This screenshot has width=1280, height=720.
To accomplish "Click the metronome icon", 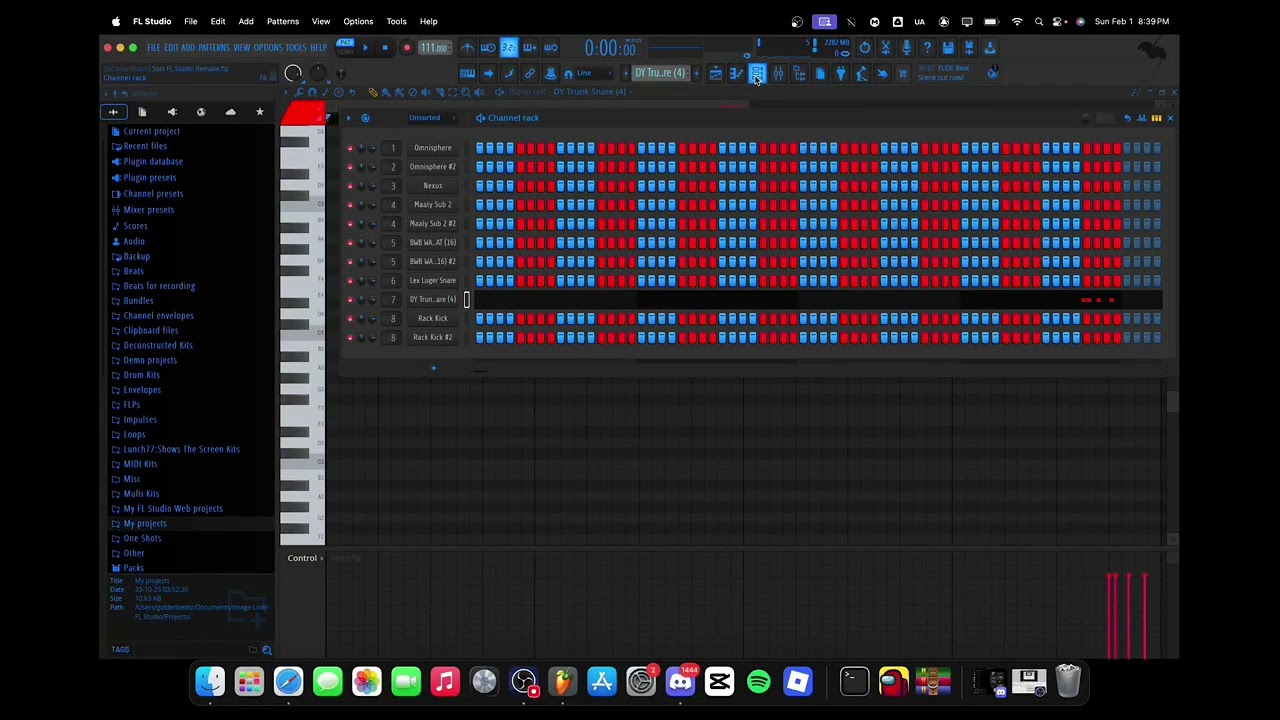I will [x=467, y=47].
